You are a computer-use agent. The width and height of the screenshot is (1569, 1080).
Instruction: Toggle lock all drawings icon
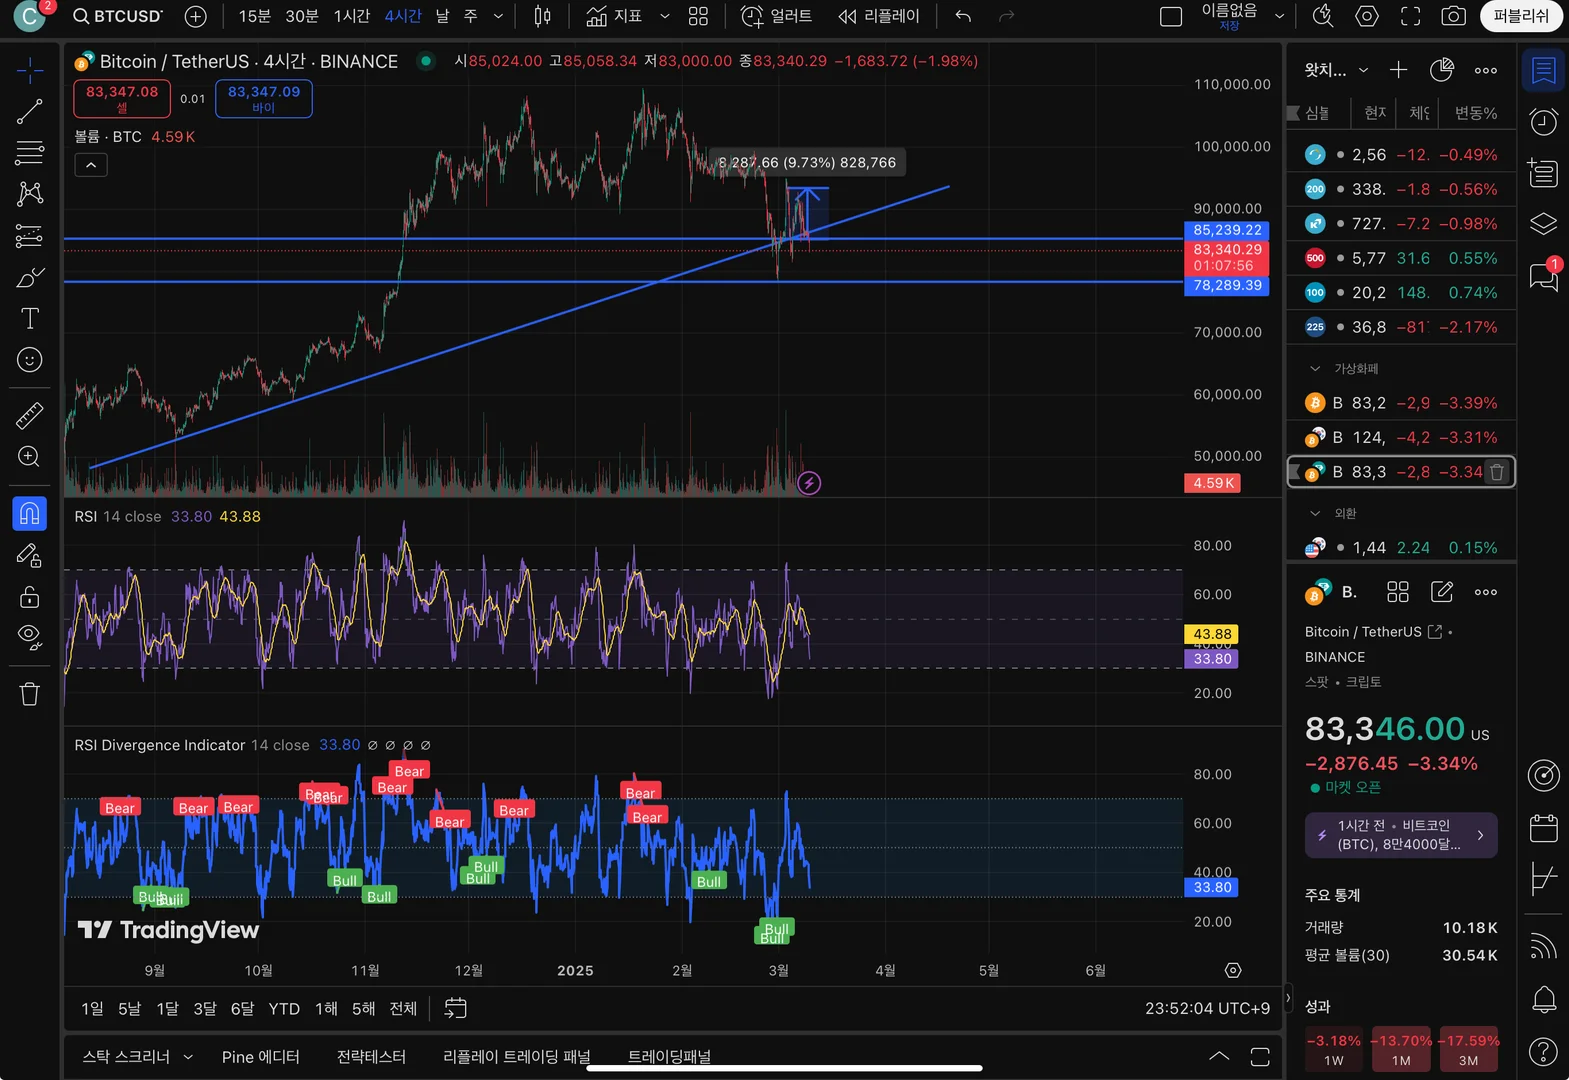29,597
